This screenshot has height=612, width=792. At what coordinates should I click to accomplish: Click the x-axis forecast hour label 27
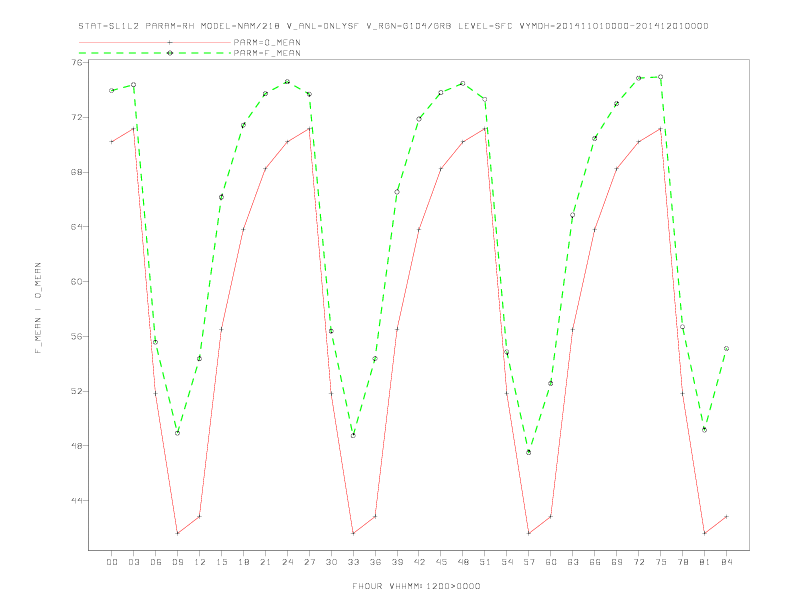309,562
